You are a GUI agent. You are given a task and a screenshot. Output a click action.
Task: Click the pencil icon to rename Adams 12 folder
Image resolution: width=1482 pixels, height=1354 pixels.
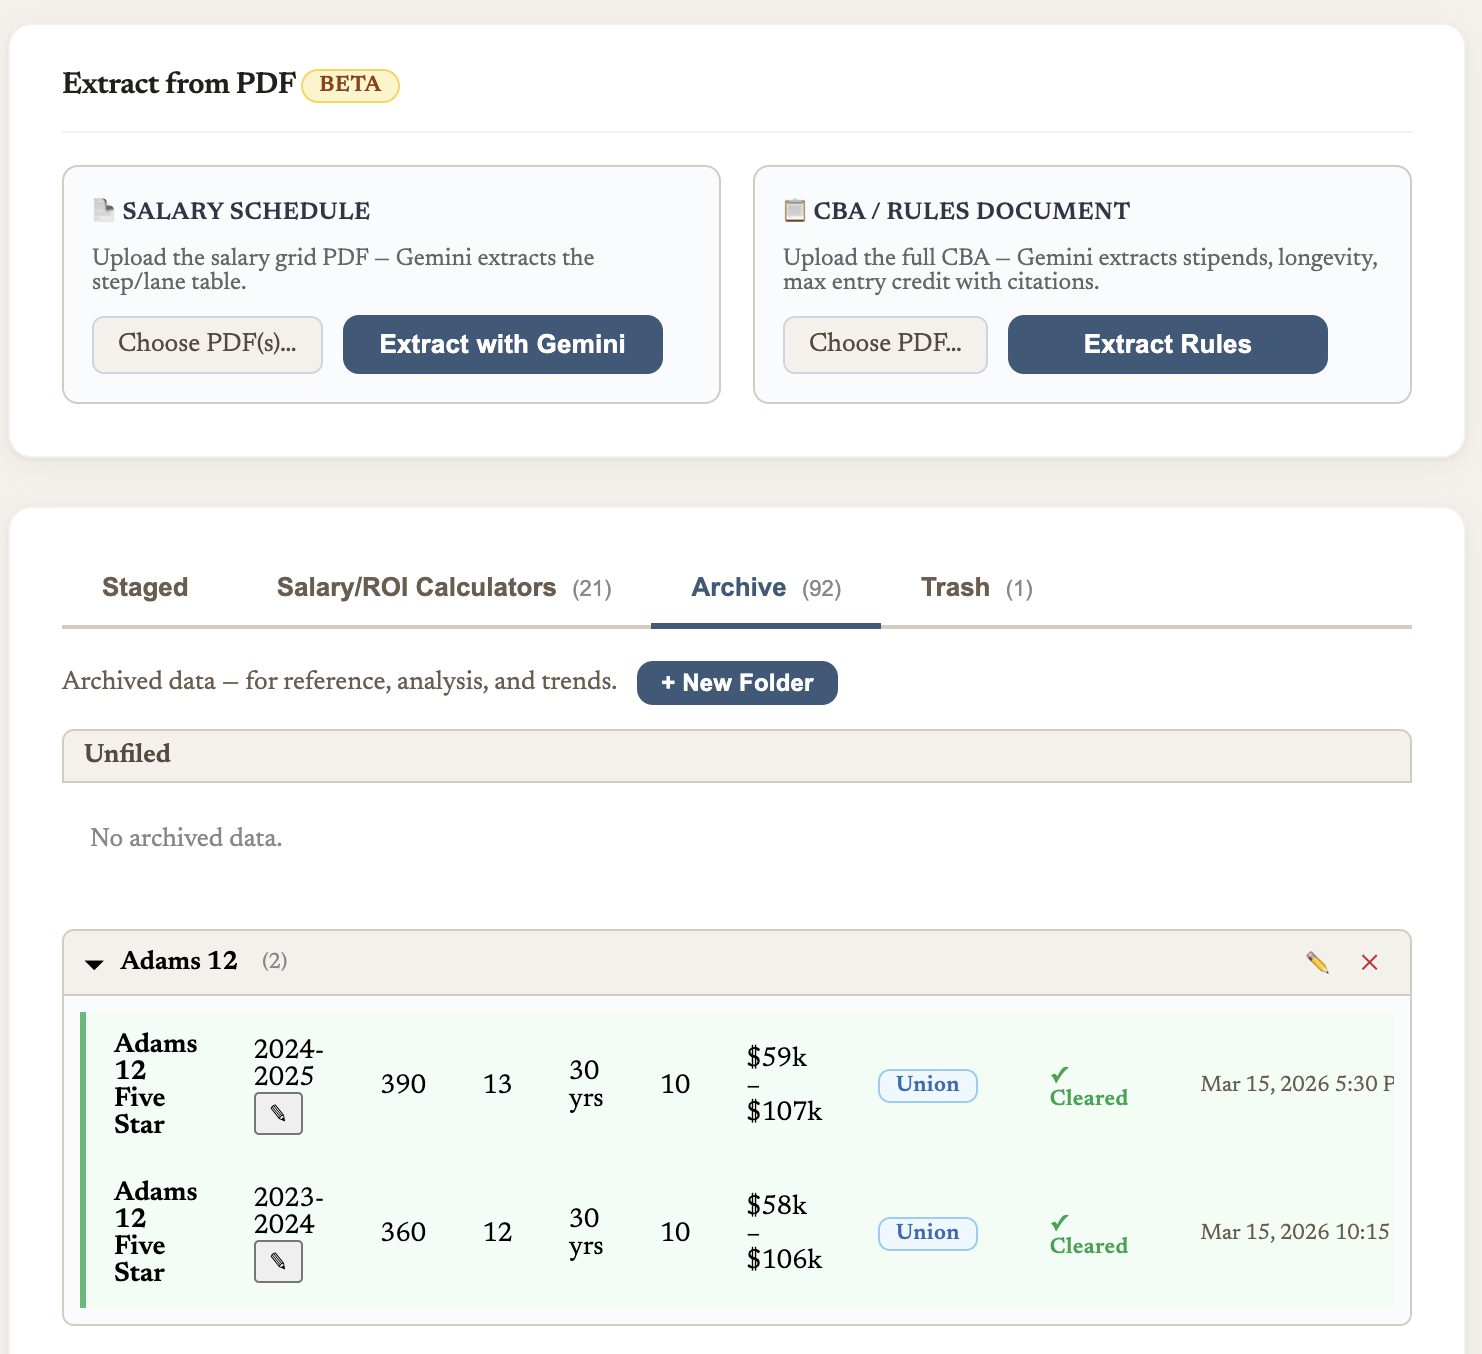click(x=1317, y=962)
